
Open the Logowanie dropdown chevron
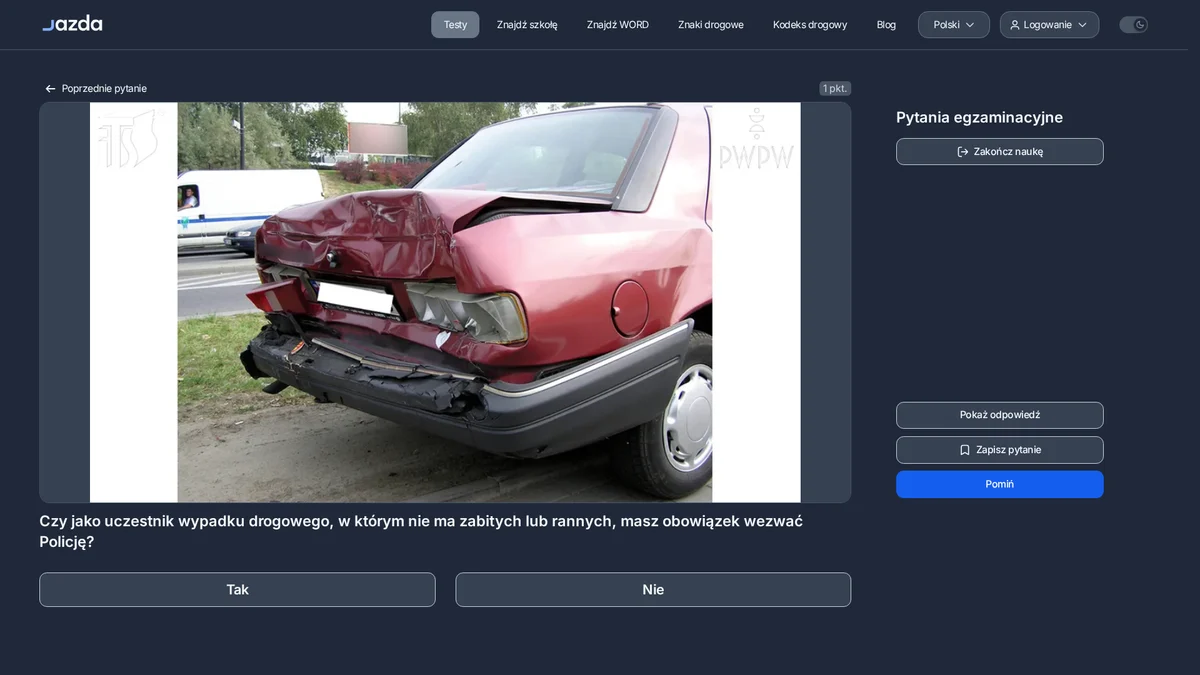(1082, 25)
